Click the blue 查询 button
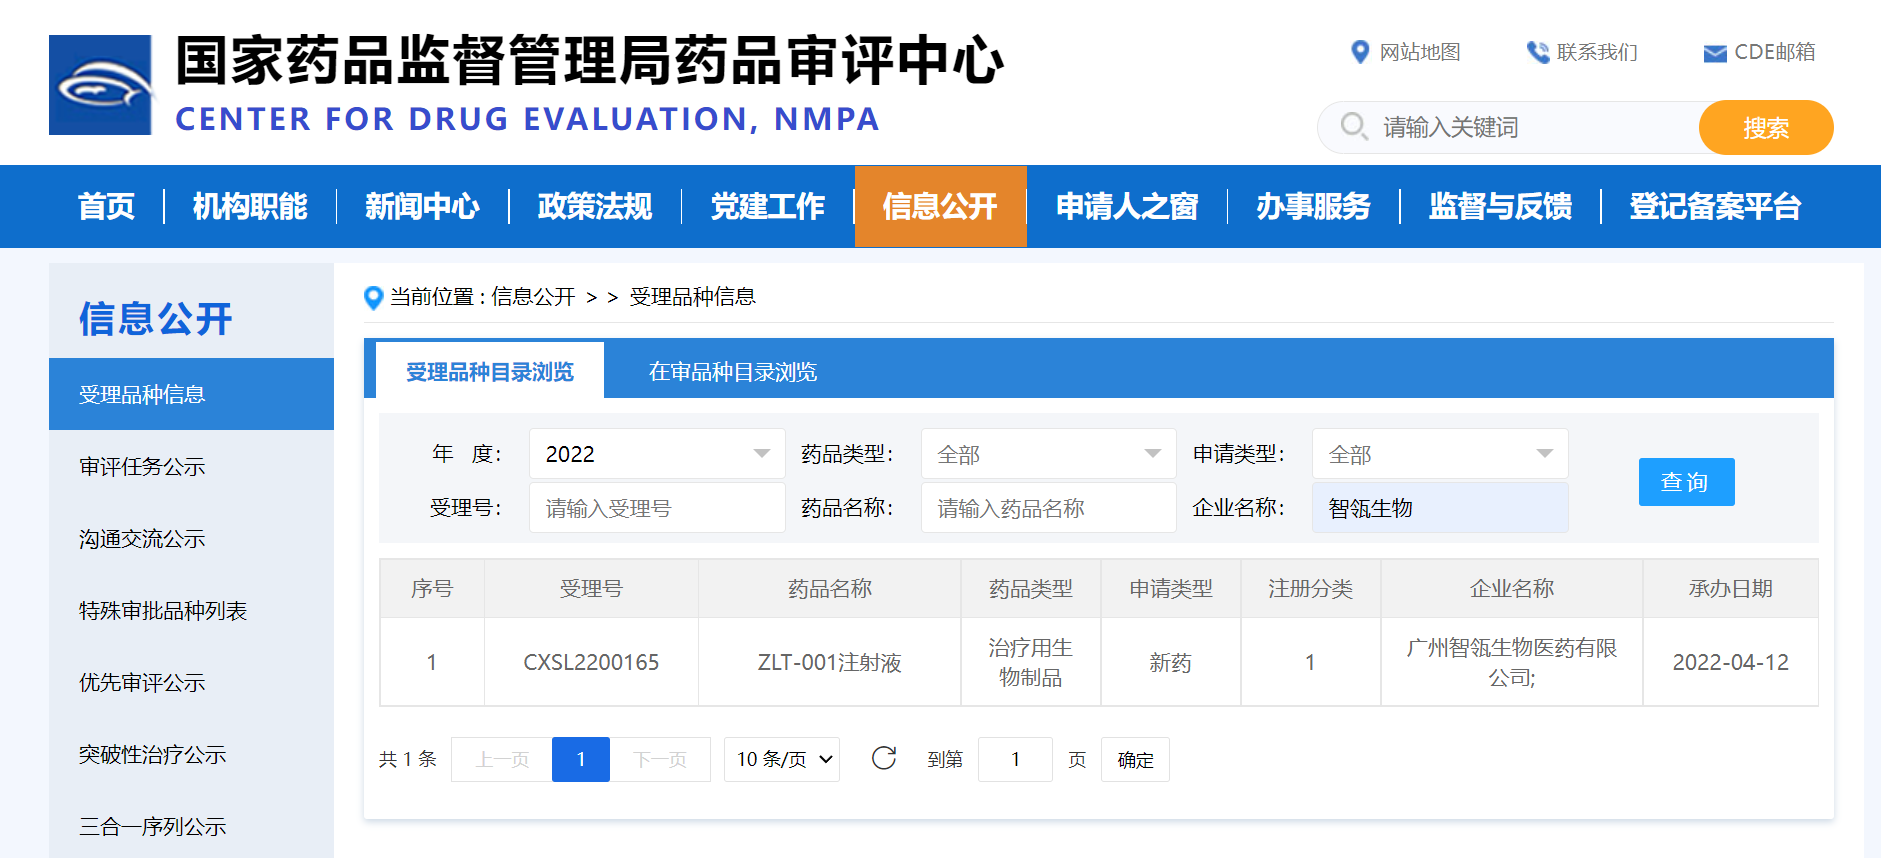 [1686, 482]
